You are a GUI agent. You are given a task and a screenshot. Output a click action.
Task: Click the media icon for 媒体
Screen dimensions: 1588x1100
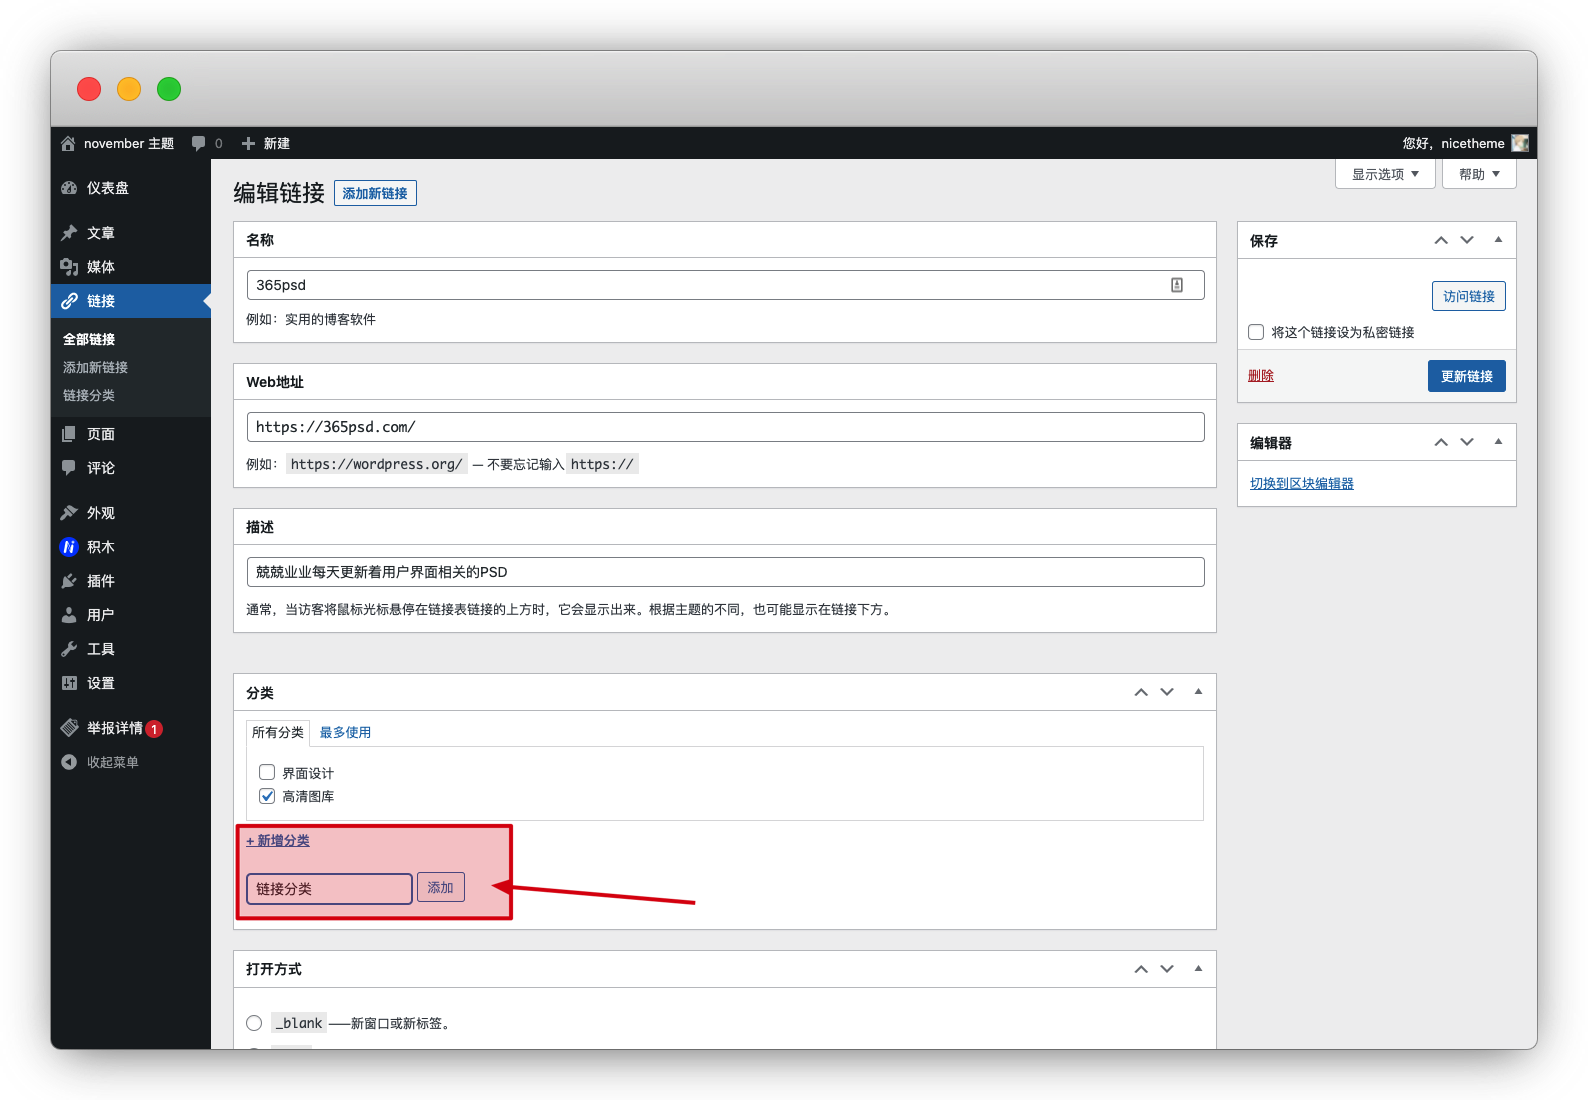tap(69, 267)
